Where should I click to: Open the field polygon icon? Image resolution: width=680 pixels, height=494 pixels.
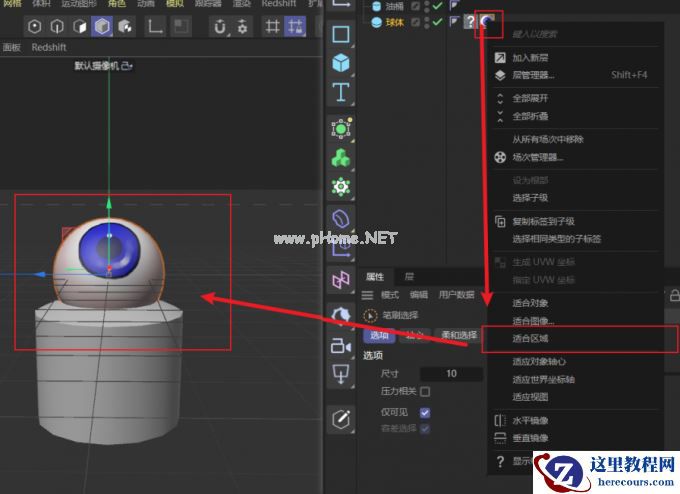341,315
